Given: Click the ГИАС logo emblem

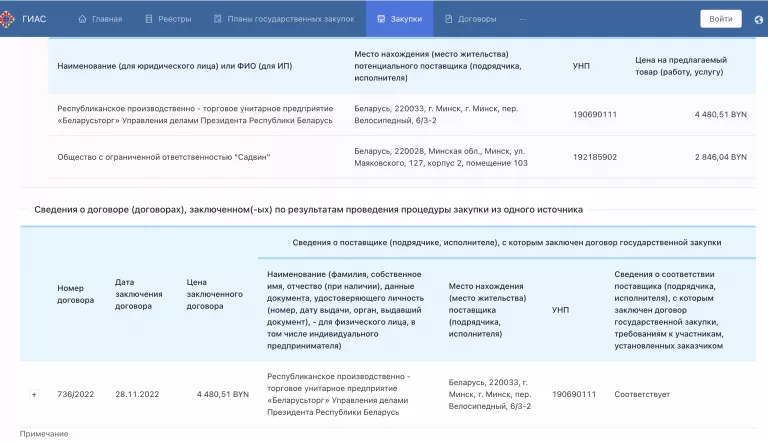Looking at the screenshot, I should point(9,18).
